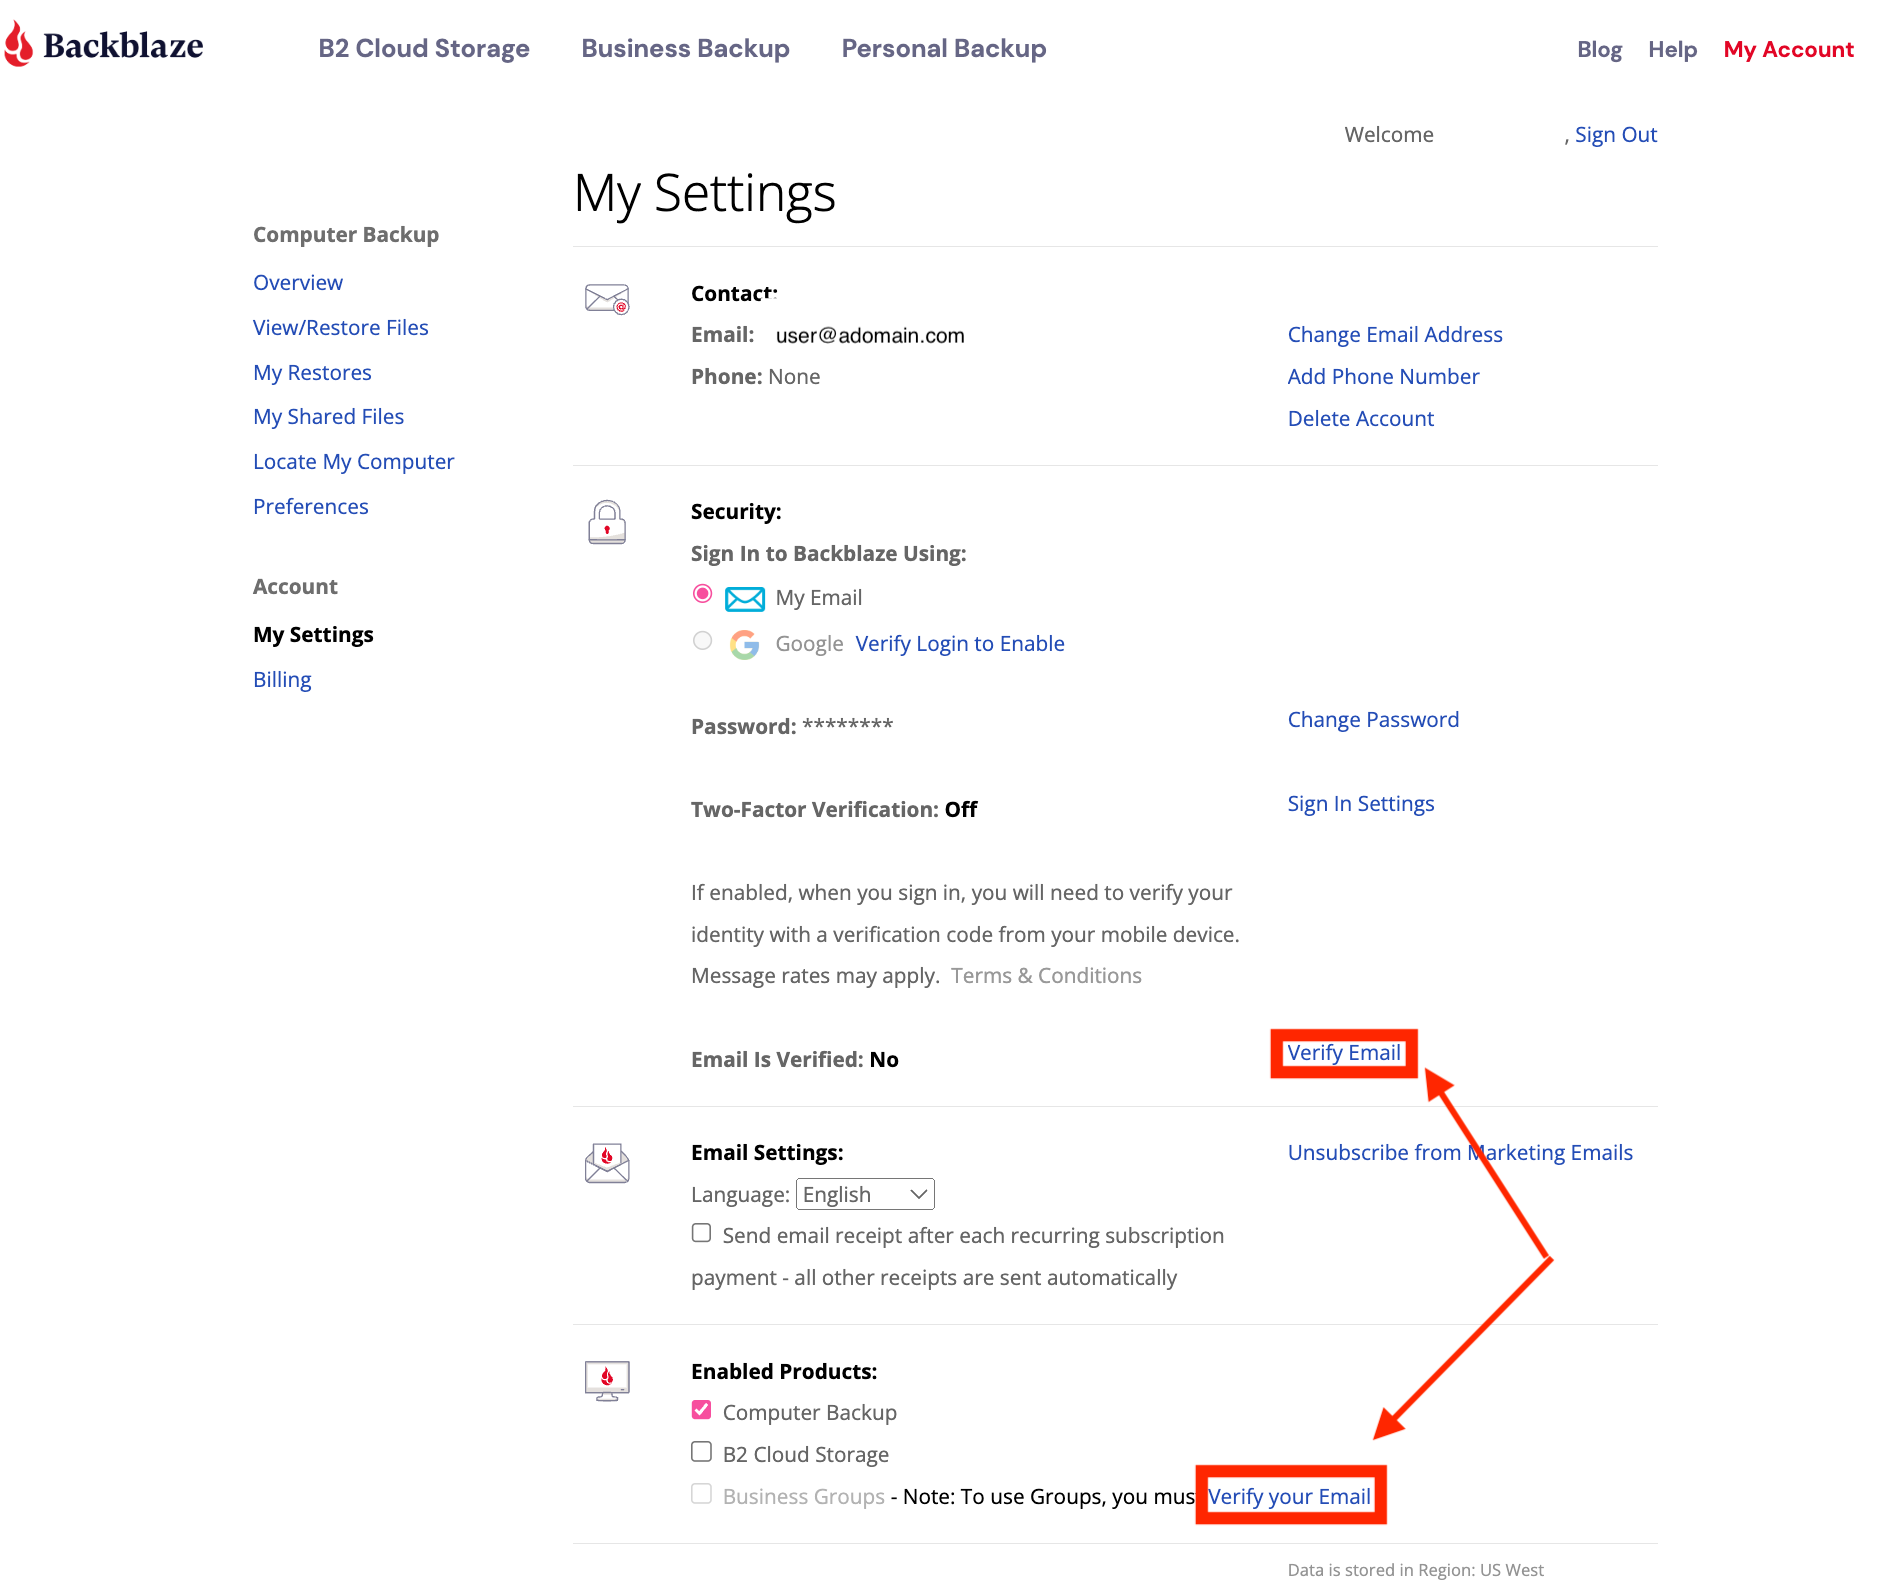Open the Terms & Conditions link
Image resolution: width=1889 pixels, height=1591 pixels.
pos(1046,975)
